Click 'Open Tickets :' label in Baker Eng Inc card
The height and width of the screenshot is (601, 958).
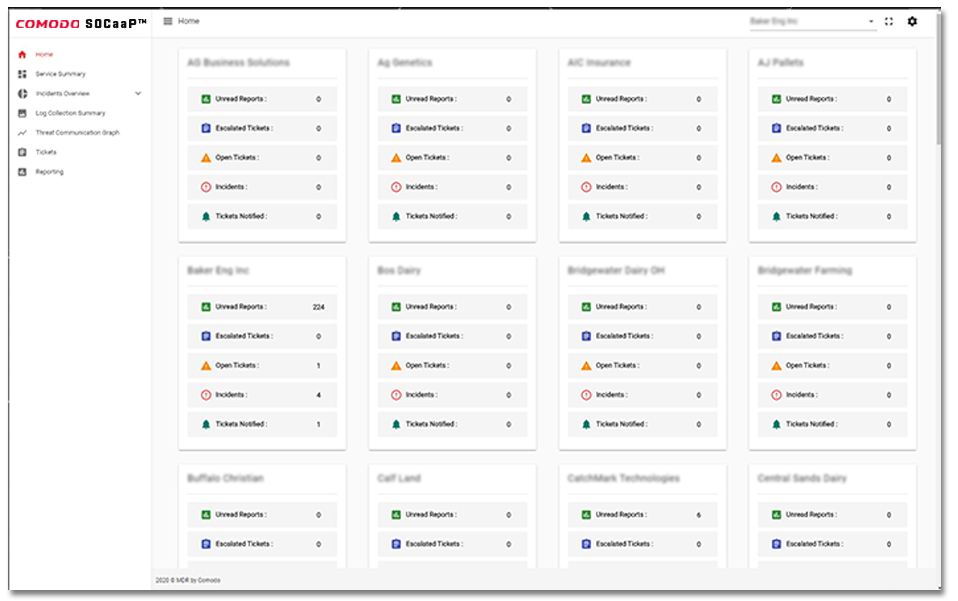point(237,365)
